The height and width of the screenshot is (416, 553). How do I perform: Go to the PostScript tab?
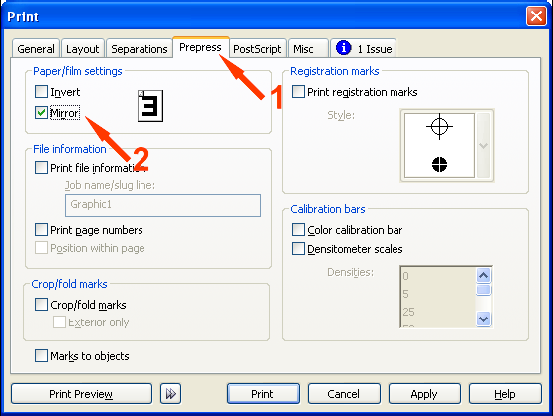[x=257, y=49]
